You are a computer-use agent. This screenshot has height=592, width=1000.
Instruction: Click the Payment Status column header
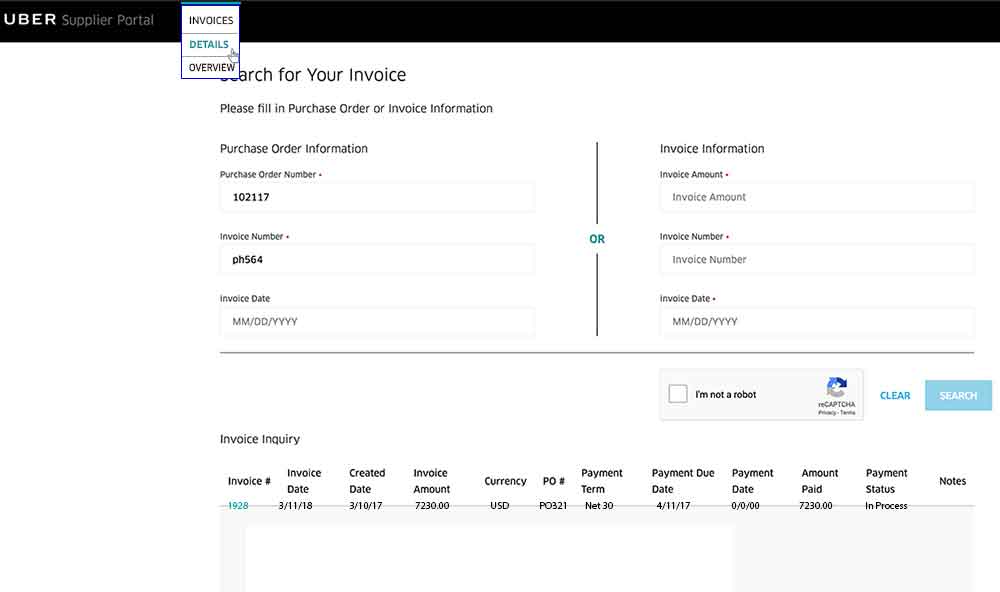click(886, 481)
